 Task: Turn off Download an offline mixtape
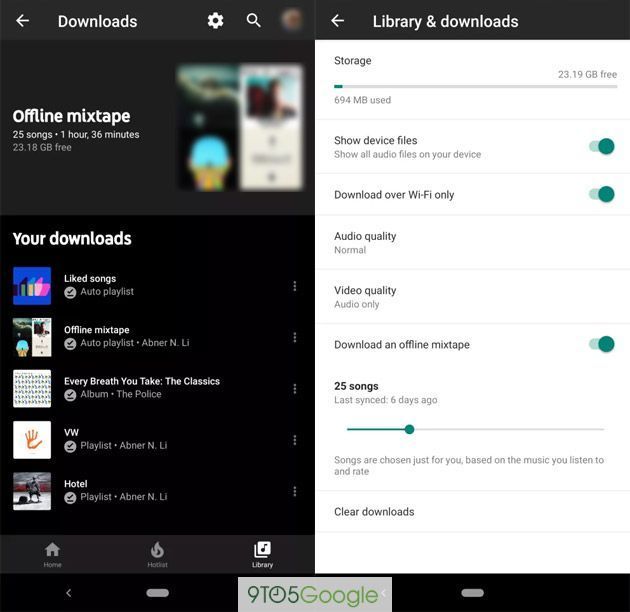click(601, 345)
